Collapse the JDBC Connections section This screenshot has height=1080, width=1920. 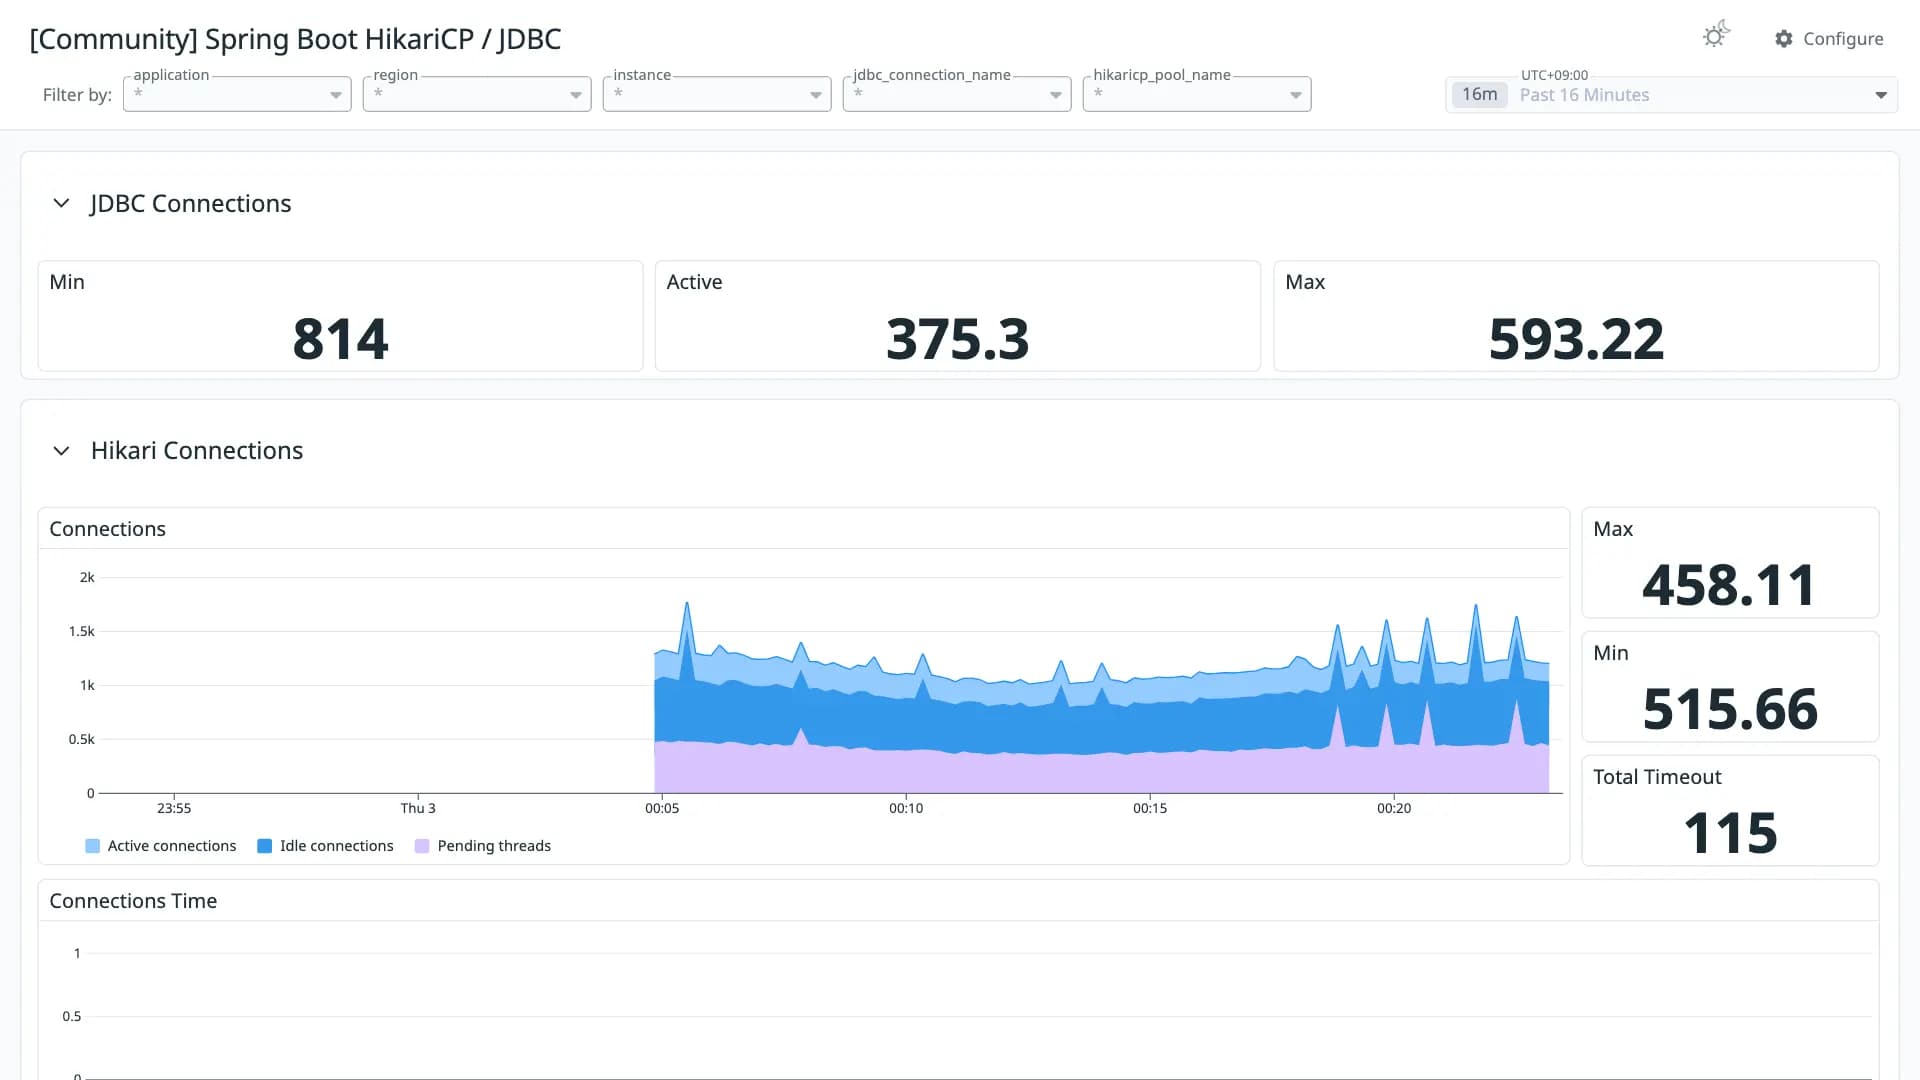pyautogui.click(x=61, y=203)
